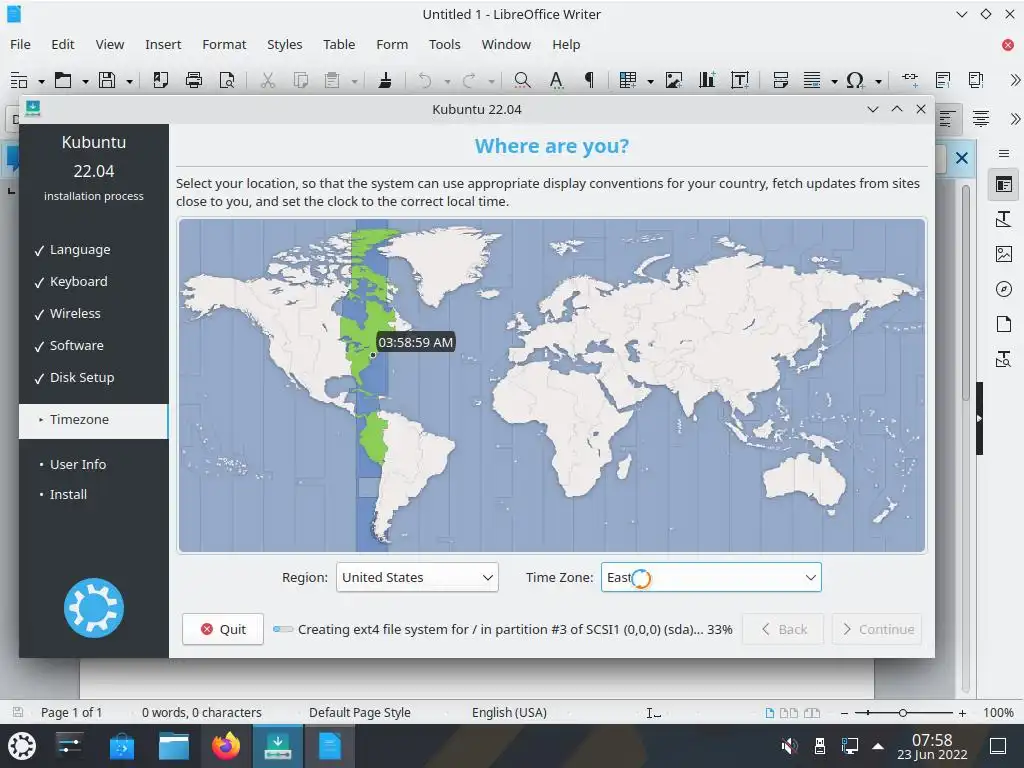Open the Edit menu
1024x768 pixels.
point(63,44)
